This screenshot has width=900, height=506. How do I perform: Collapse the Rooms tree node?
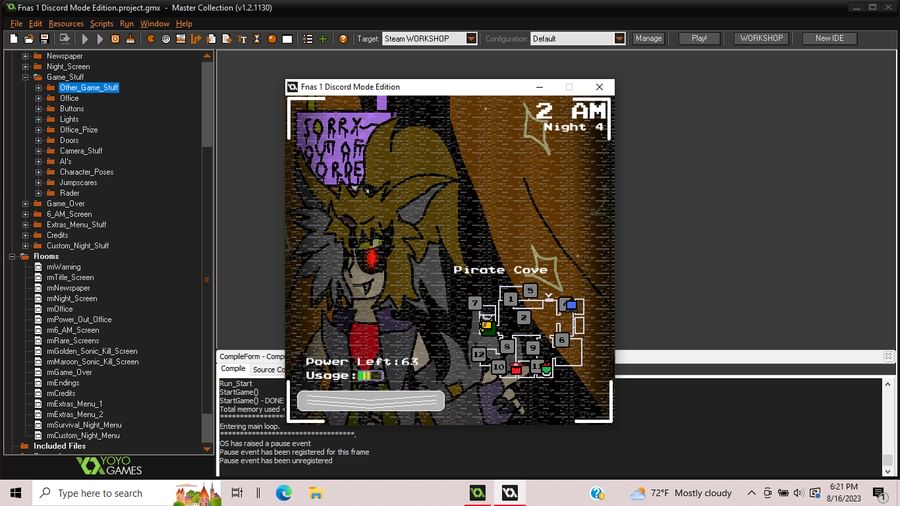12,256
